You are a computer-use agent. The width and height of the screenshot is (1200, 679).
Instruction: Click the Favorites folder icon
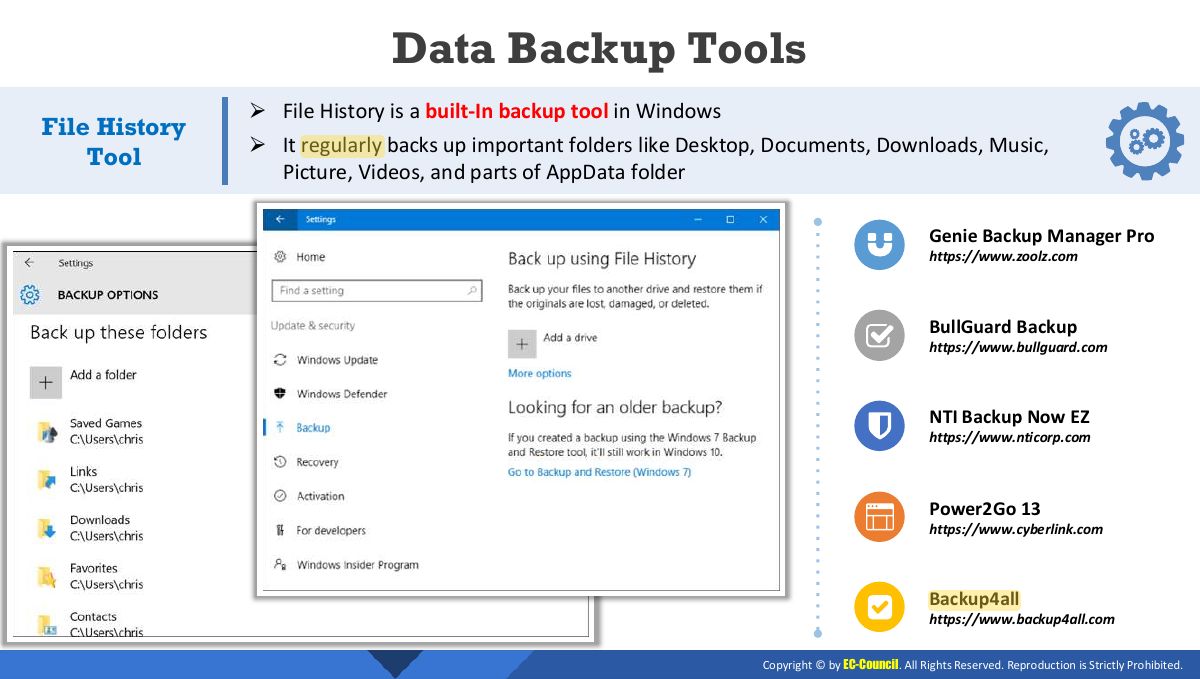[46, 576]
